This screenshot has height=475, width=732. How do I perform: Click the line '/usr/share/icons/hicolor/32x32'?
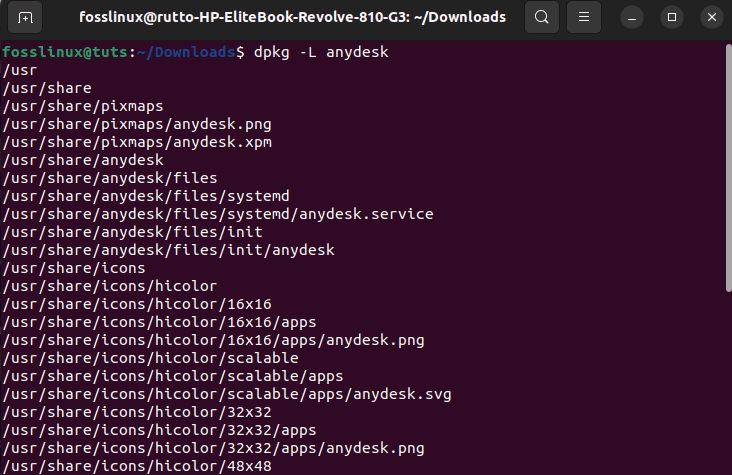(137, 412)
